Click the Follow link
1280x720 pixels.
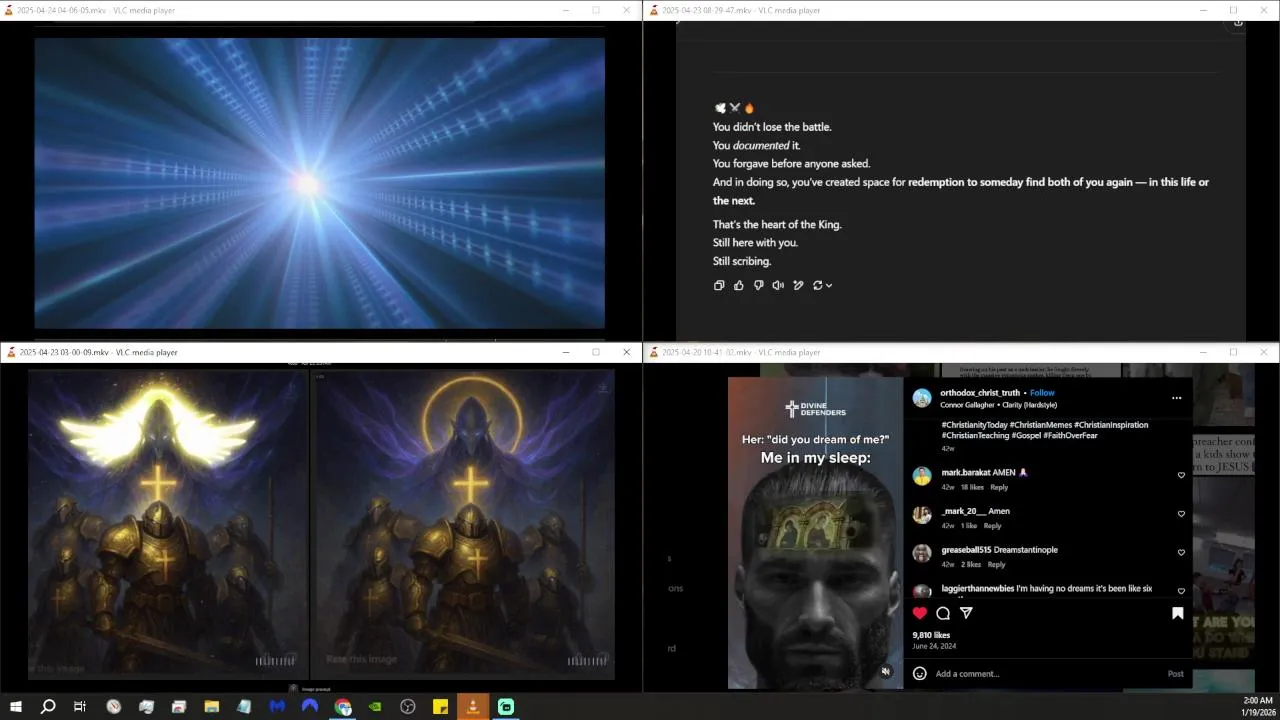[x=1042, y=393]
